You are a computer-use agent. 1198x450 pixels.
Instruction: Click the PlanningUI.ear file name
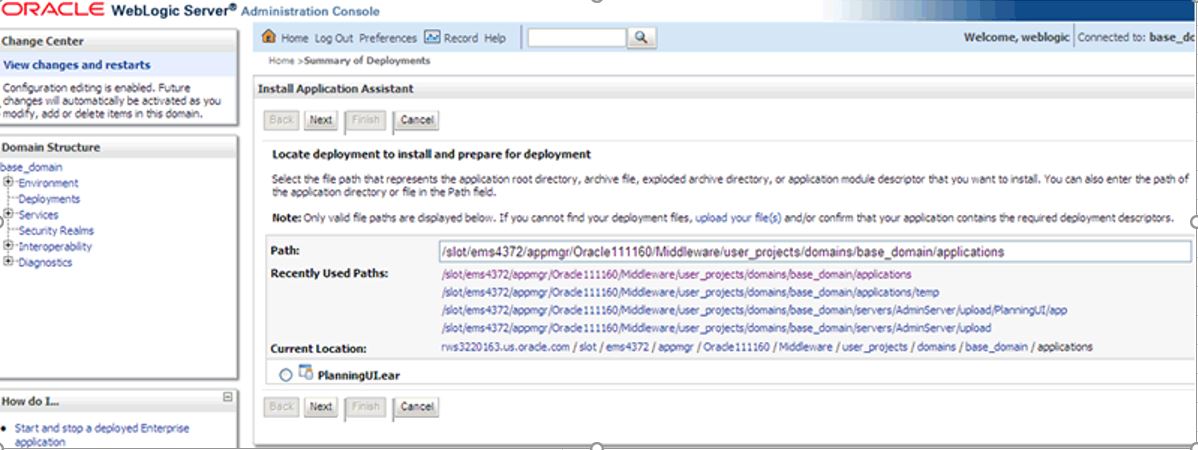(x=359, y=376)
